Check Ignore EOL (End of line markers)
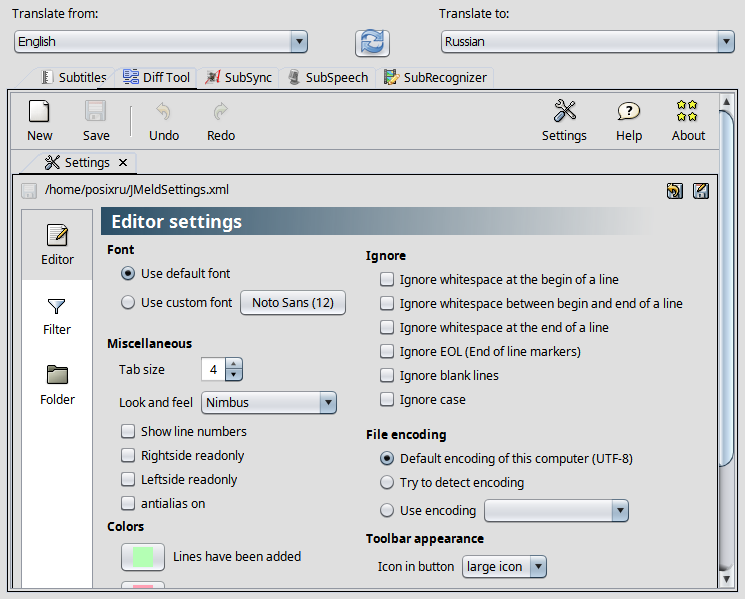Image resolution: width=745 pixels, height=599 pixels. (387, 352)
